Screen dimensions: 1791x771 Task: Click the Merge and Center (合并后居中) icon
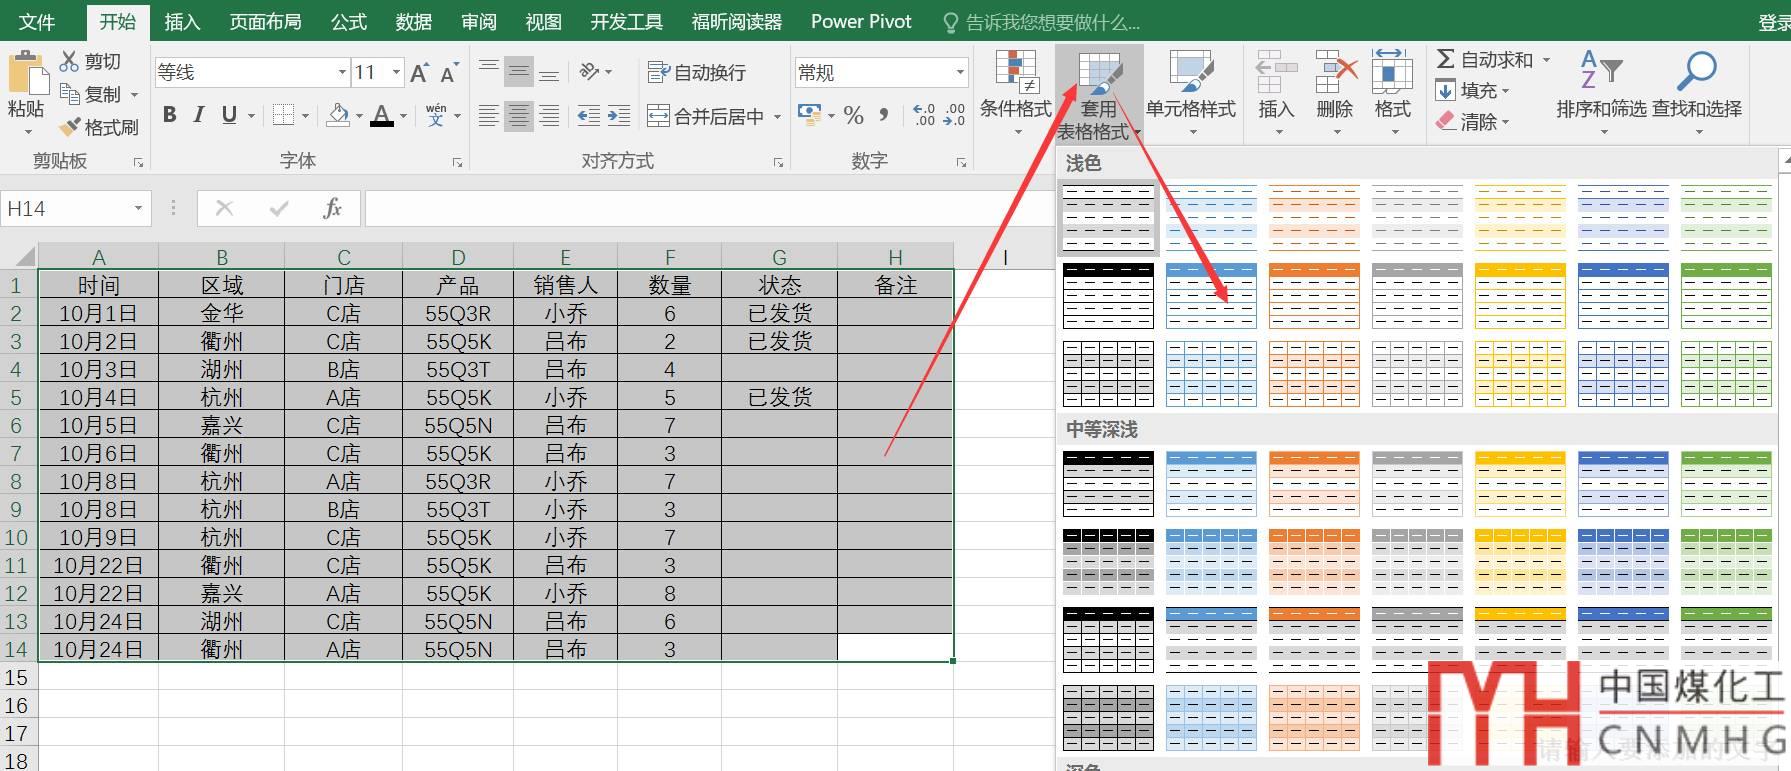click(658, 116)
